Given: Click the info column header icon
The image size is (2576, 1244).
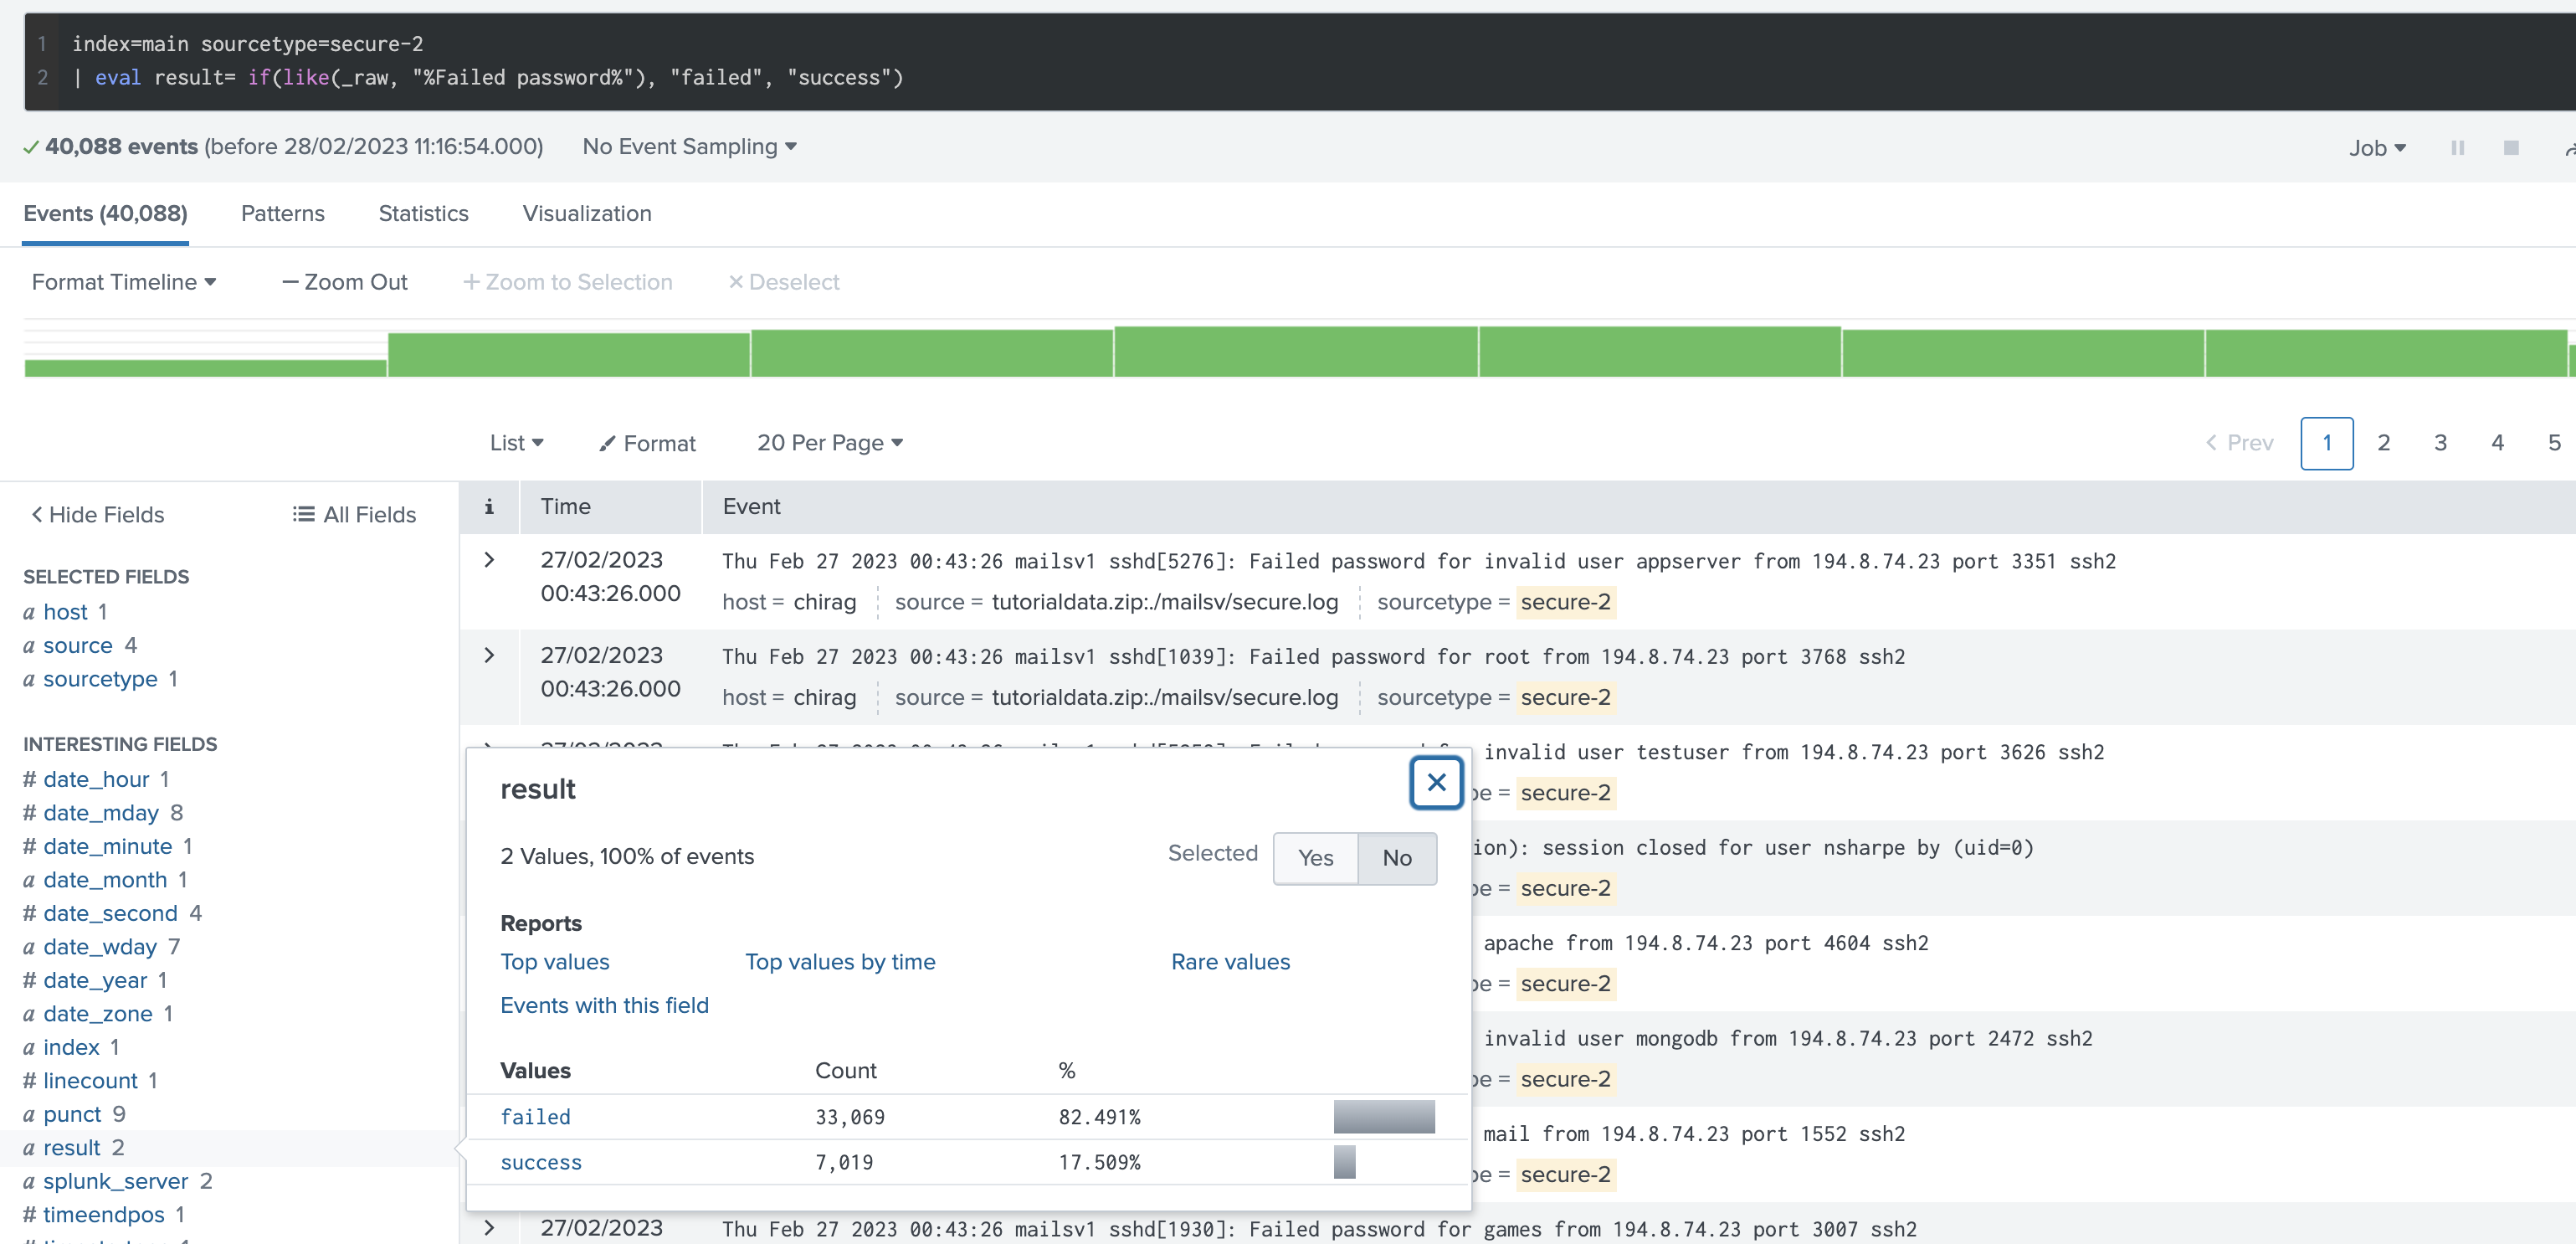Looking at the screenshot, I should coord(489,507).
